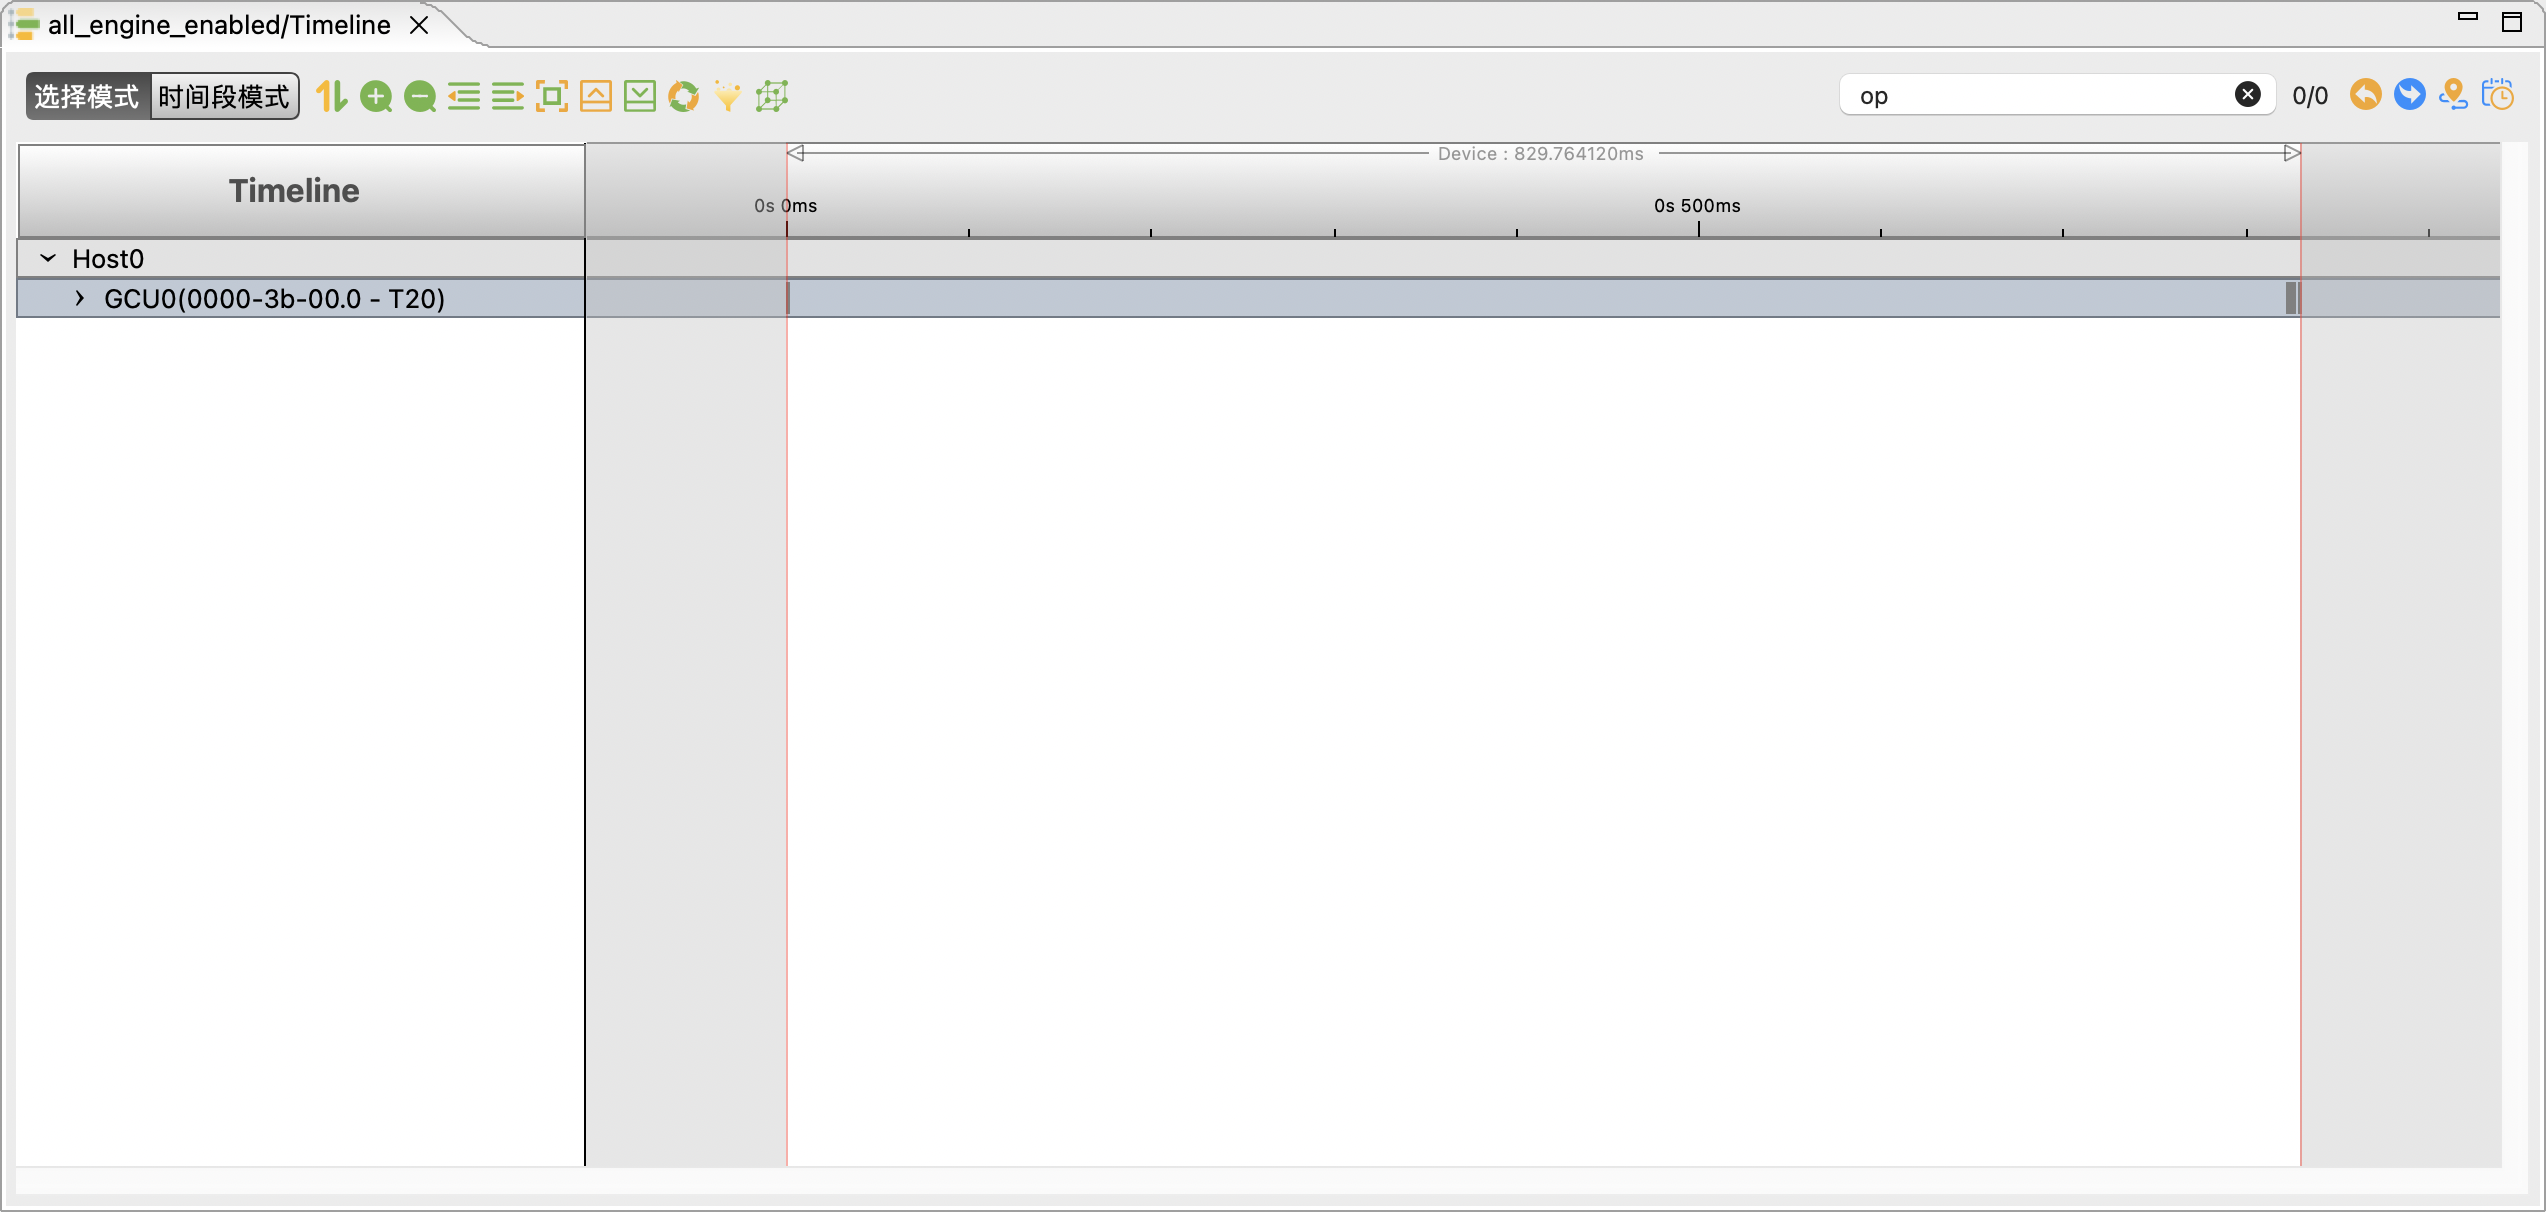Click the orange location pin icon
The image size is (2546, 1212).
click(2453, 94)
